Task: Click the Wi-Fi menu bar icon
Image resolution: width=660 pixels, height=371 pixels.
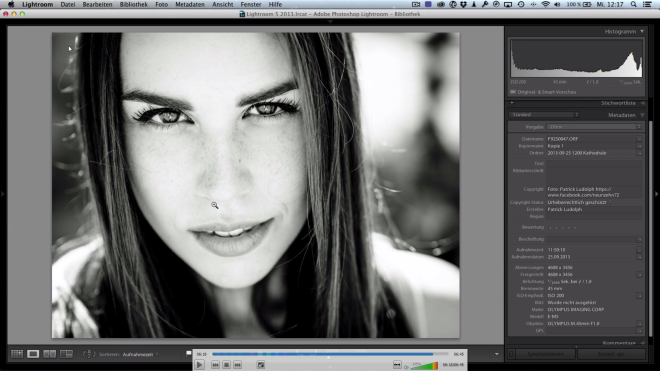Action: pos(546,4)
